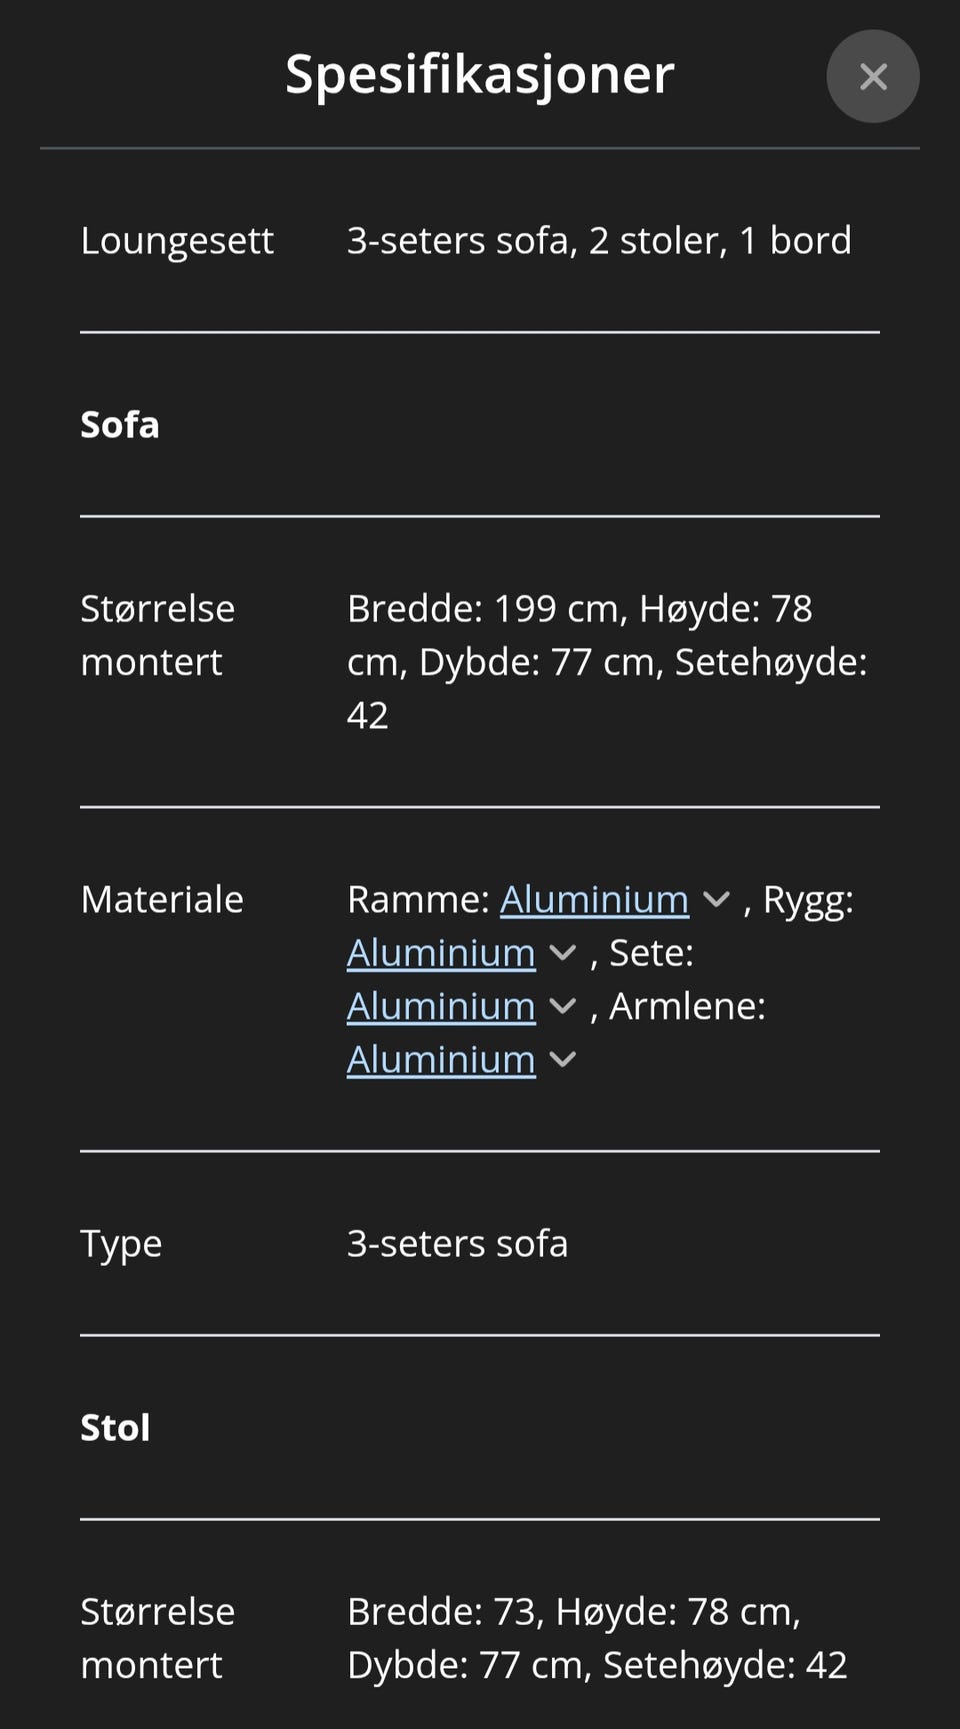This screenshot has width=960, height=1729.
Task: Close the Spesifikasjoner panel with the X icon
Action: [x=873, y=77]
